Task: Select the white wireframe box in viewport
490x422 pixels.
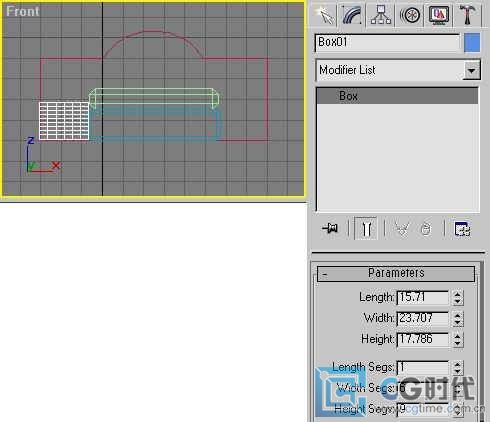Action: tap(64, 121)
